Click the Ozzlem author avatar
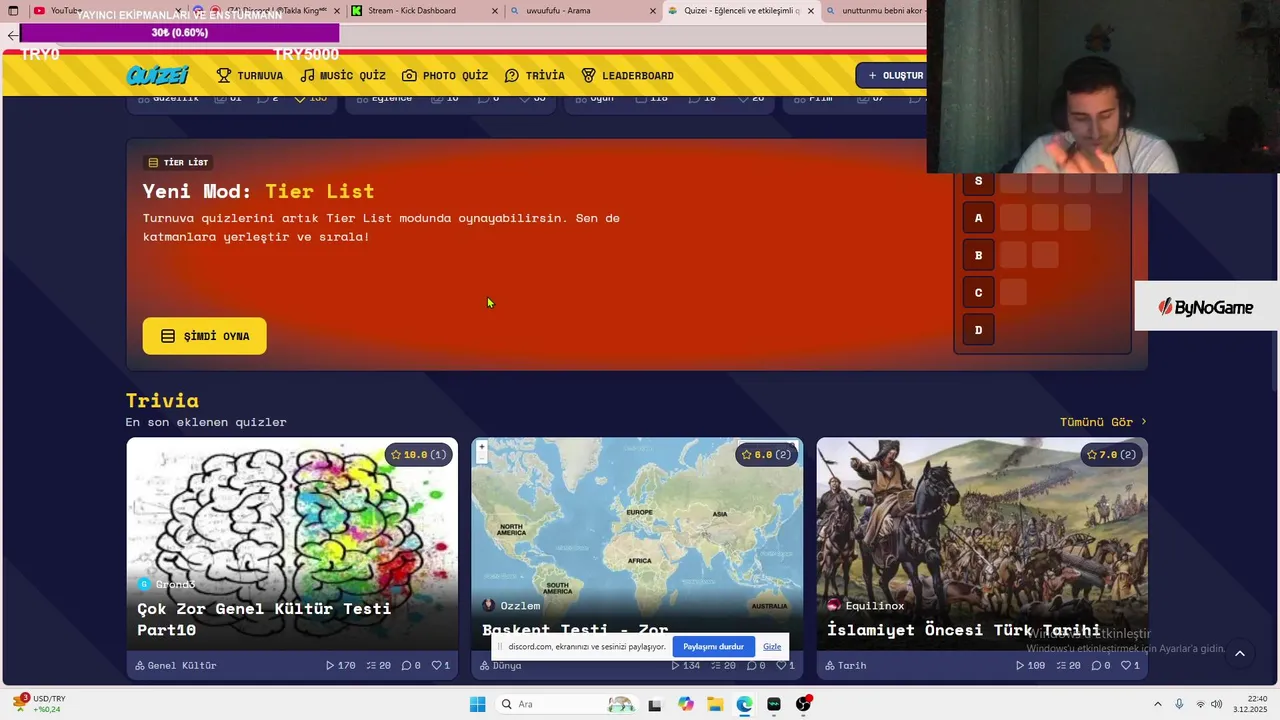The height and width of the screenshot is (720, 1280). [488, 605]
